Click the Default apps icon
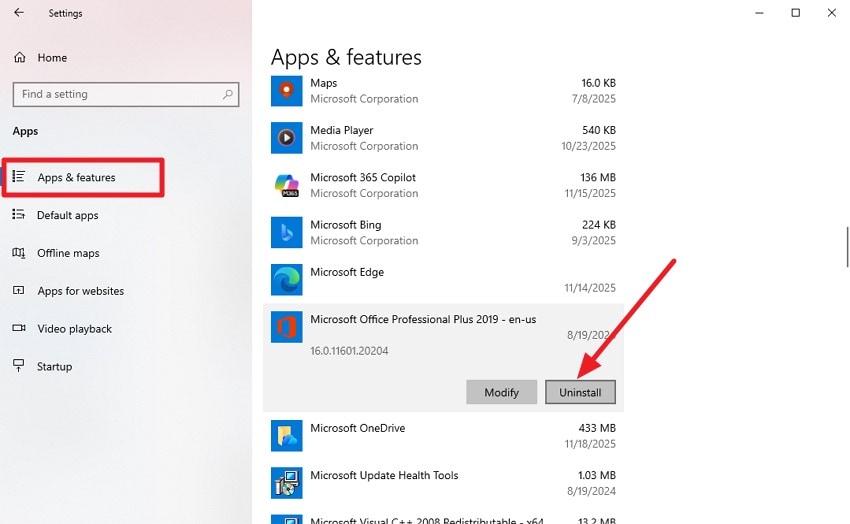The image size is (850, 524). pyautogui.click(x=19, y=215)
